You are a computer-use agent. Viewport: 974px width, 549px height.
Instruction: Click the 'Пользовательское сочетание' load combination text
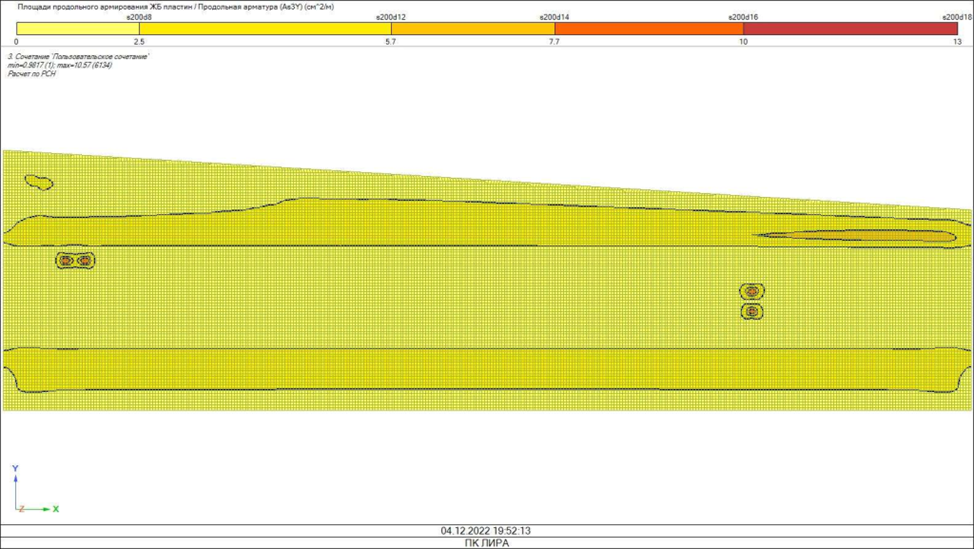pos(79,57)
